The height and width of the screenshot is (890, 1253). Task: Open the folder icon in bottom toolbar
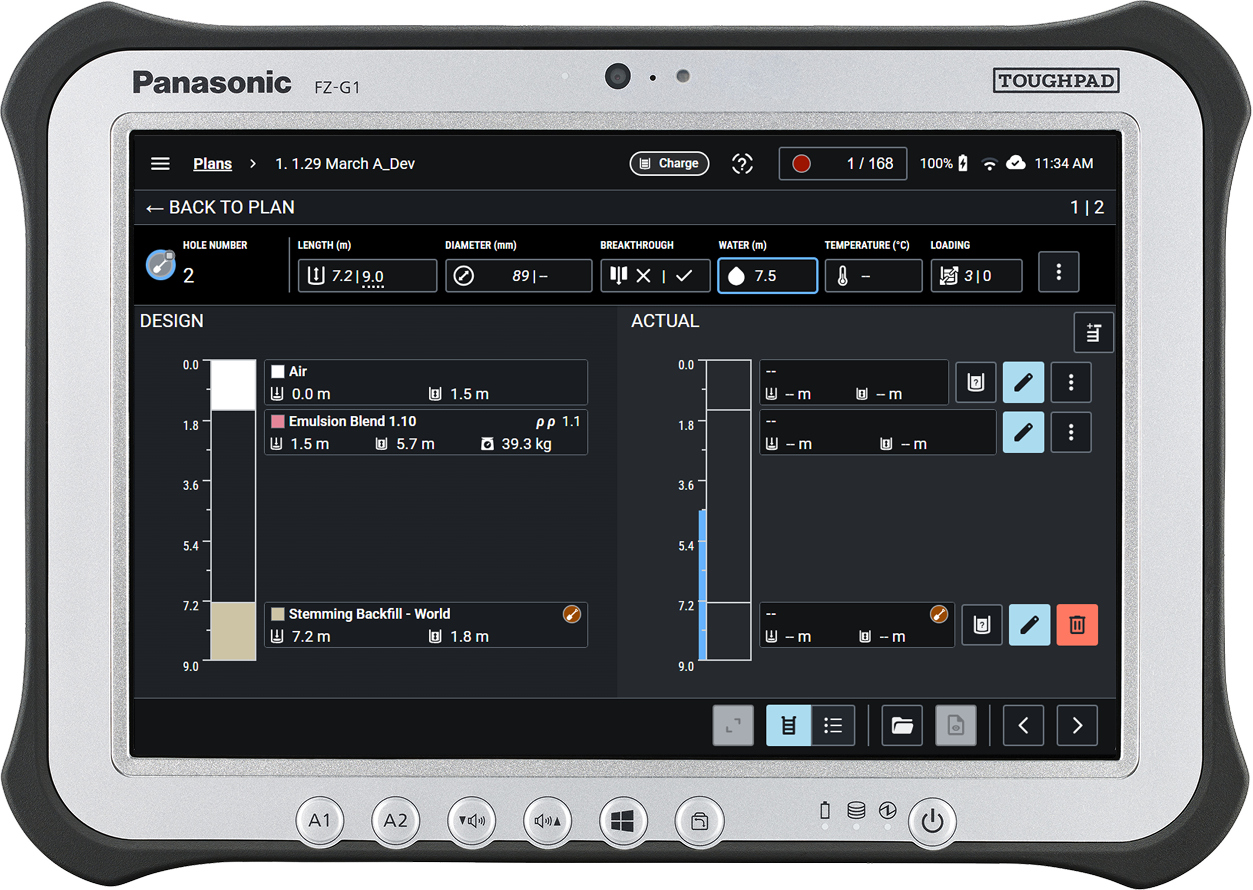pos(902,726)
